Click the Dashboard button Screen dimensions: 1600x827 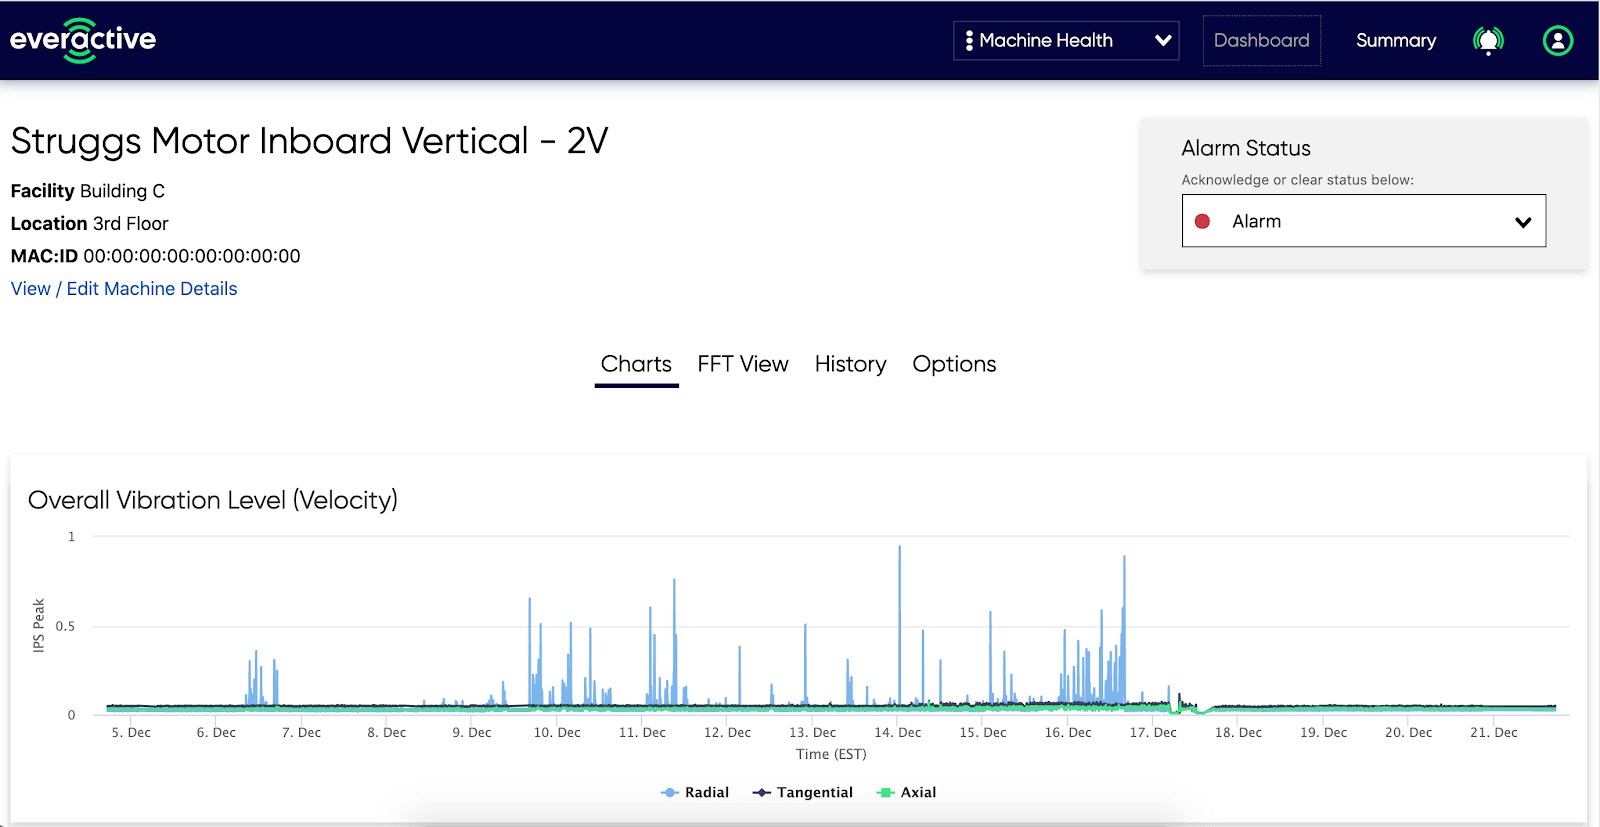tap(1262, 41)
